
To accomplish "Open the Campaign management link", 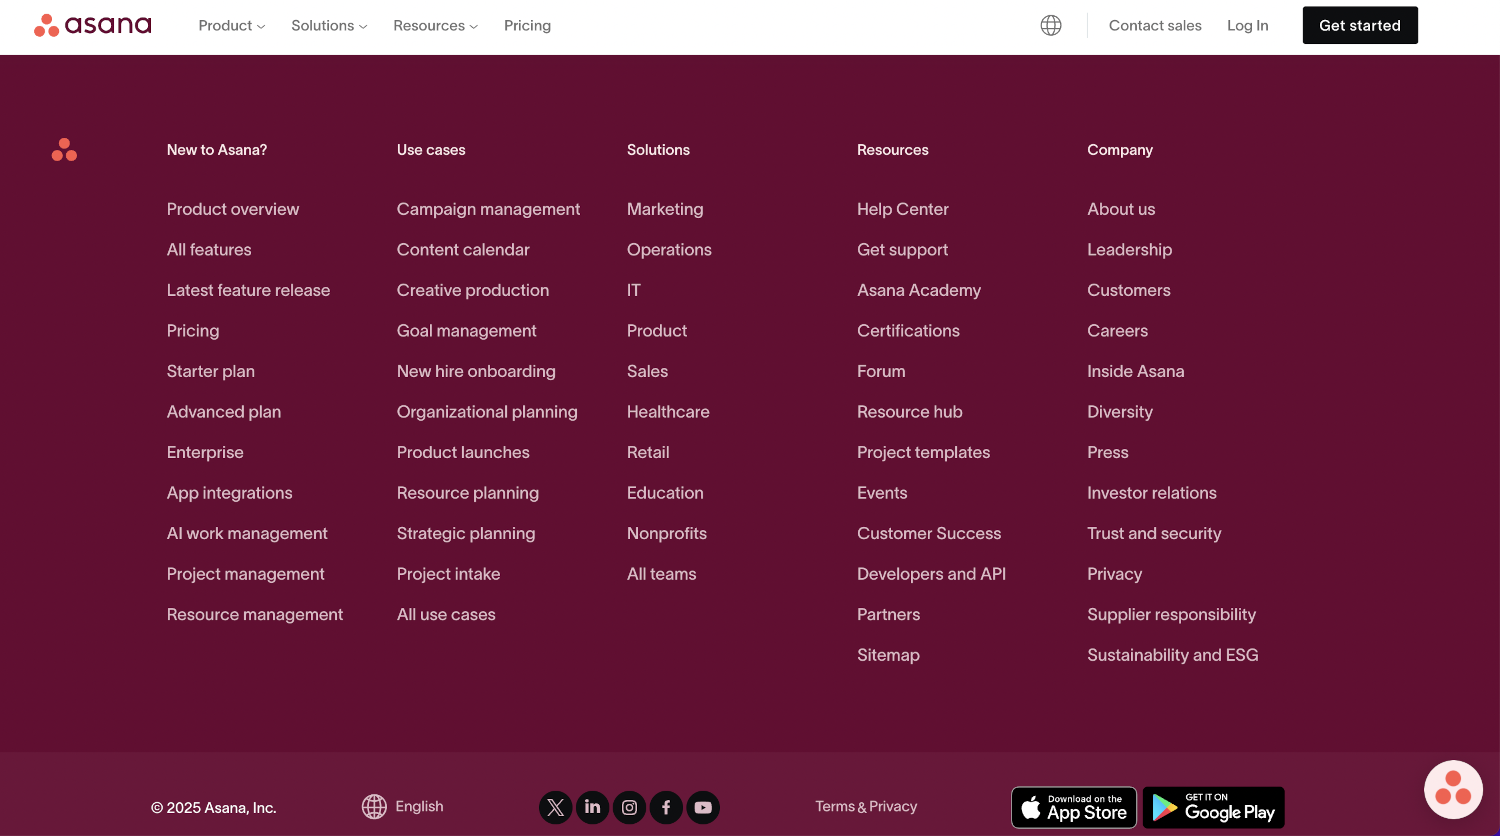I will tap(488, 209).
